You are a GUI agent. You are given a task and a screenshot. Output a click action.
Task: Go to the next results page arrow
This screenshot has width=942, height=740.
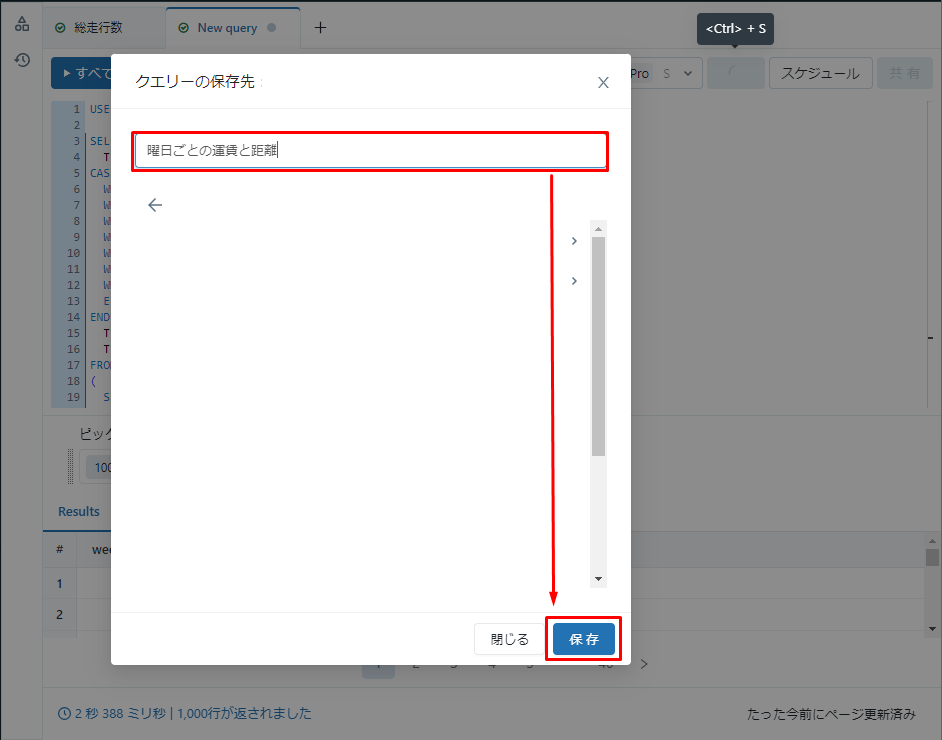click(x=644, y=664)
